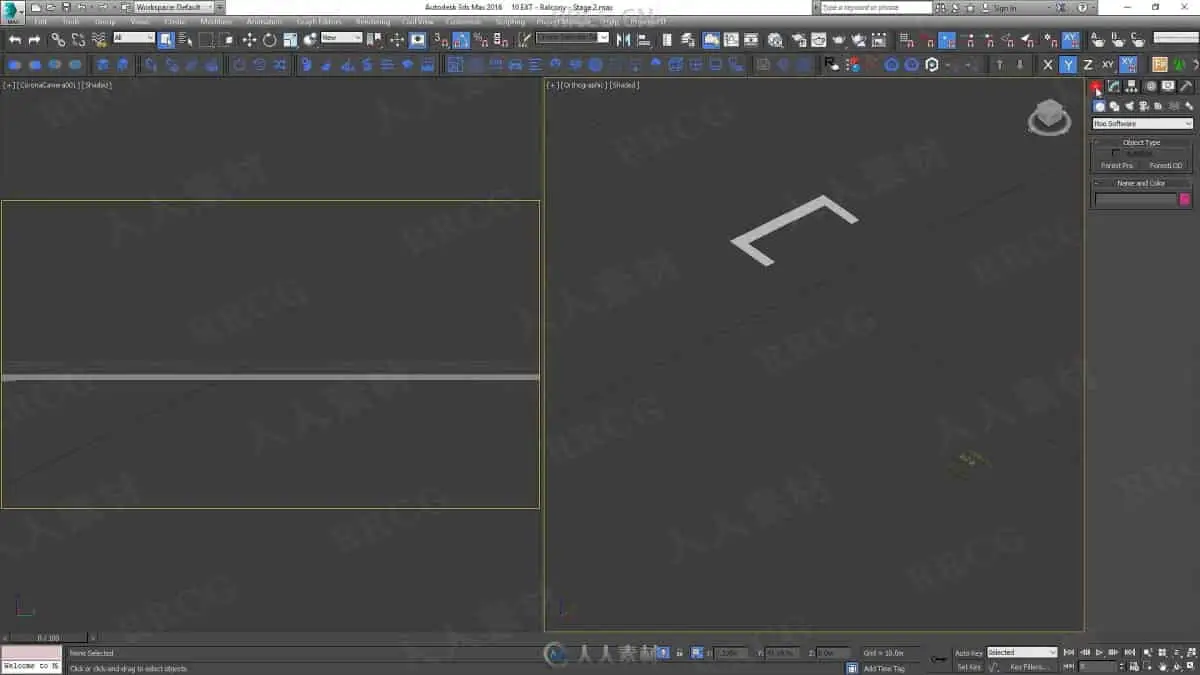Screen dimensions: 1200x675
Task: Click the time slider 0 / 100
Action: 48,637
